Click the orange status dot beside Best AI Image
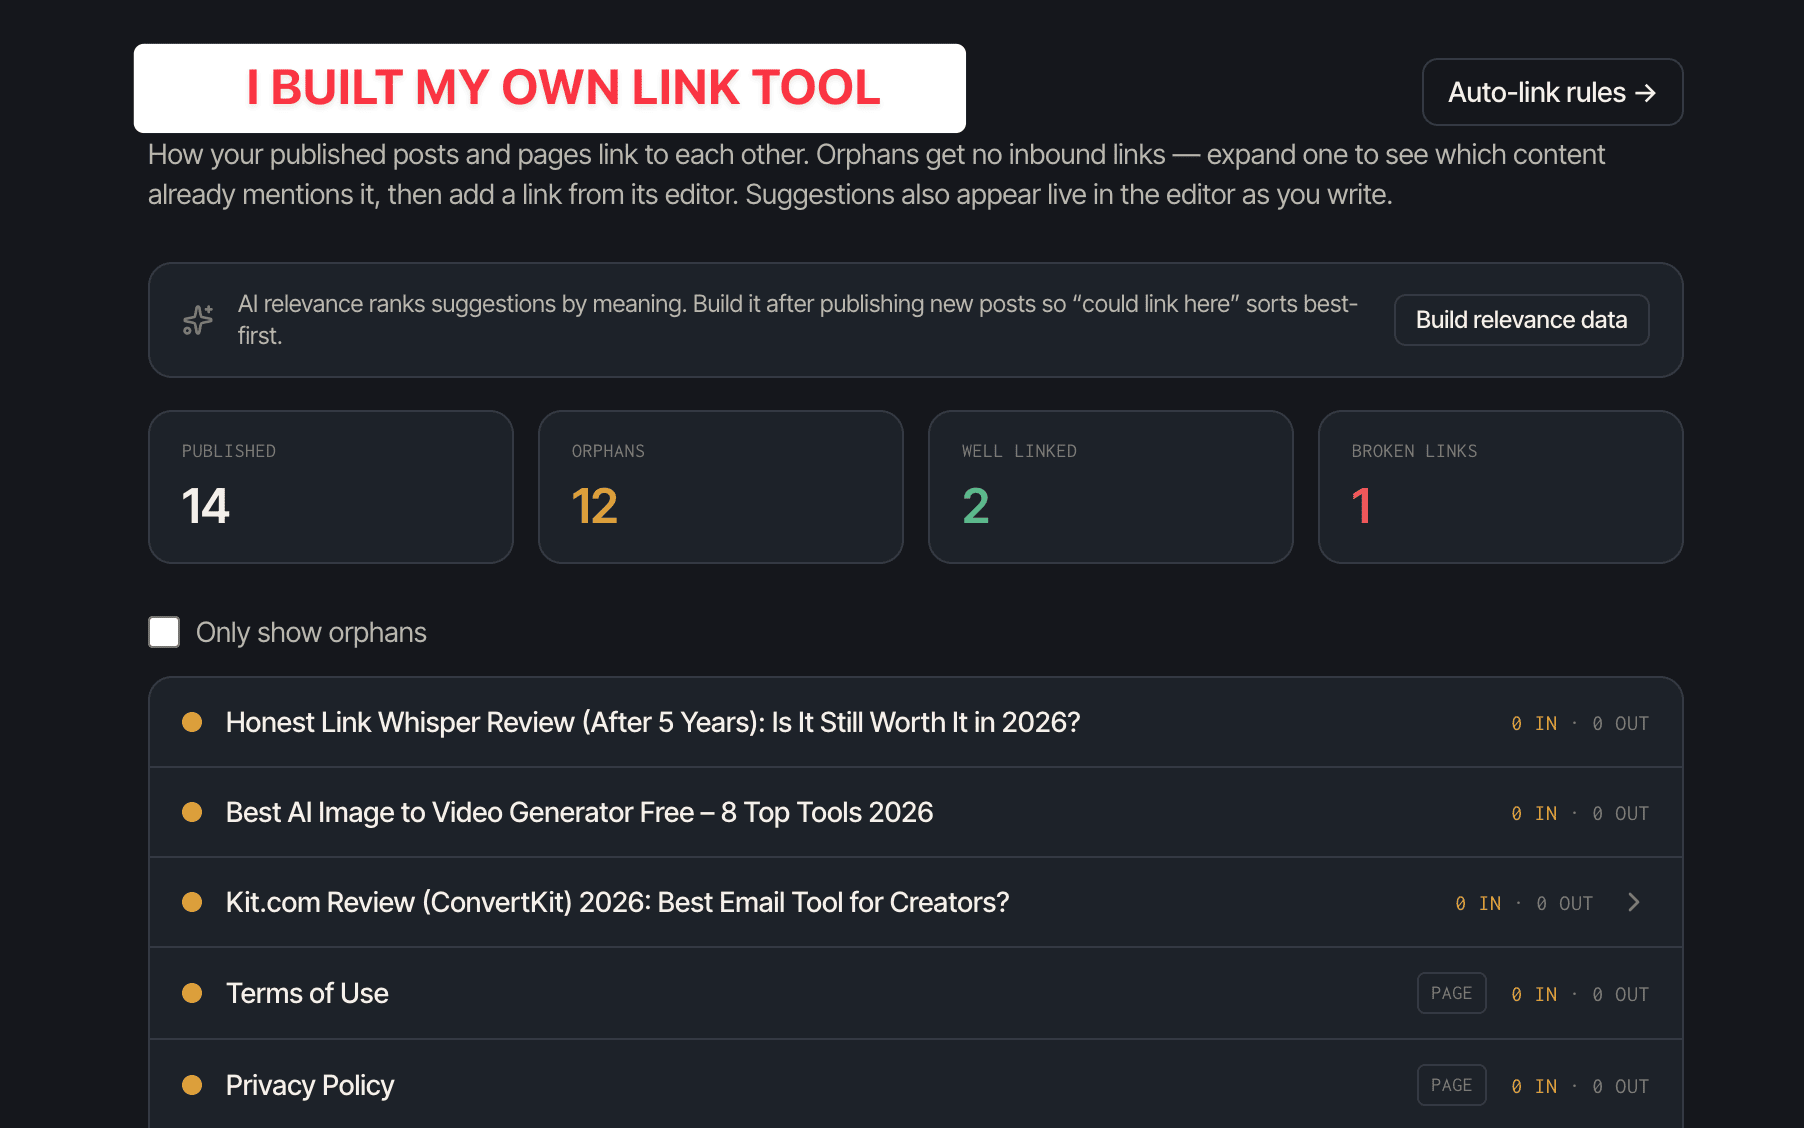This screenshot has height=1128, width=1804. click(192, 812)
